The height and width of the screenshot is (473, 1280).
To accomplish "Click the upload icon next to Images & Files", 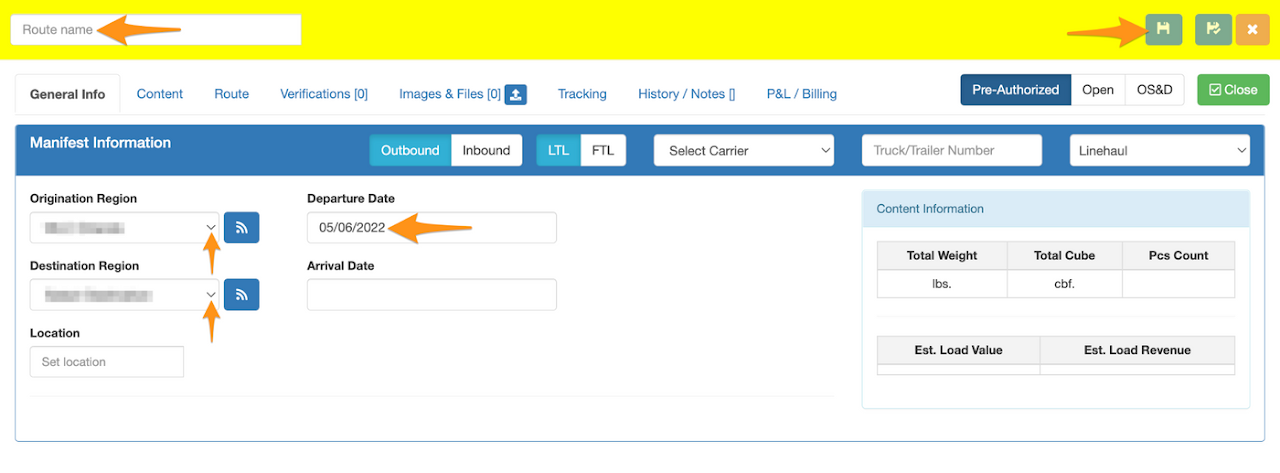I will click(516, 94).
